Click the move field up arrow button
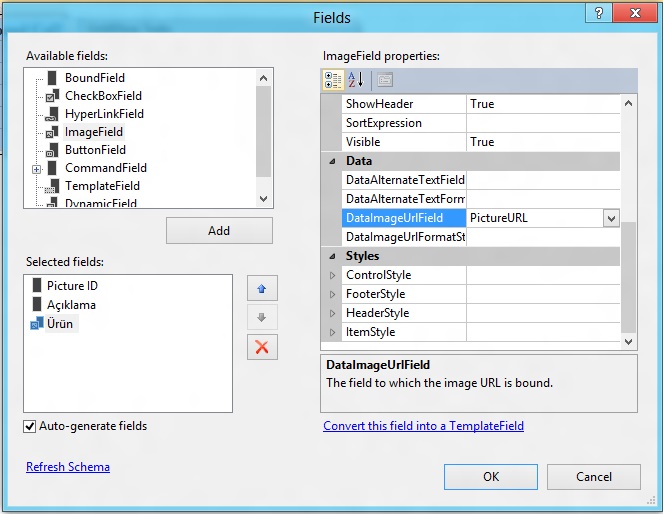663x514 pixels. point(262,289)
